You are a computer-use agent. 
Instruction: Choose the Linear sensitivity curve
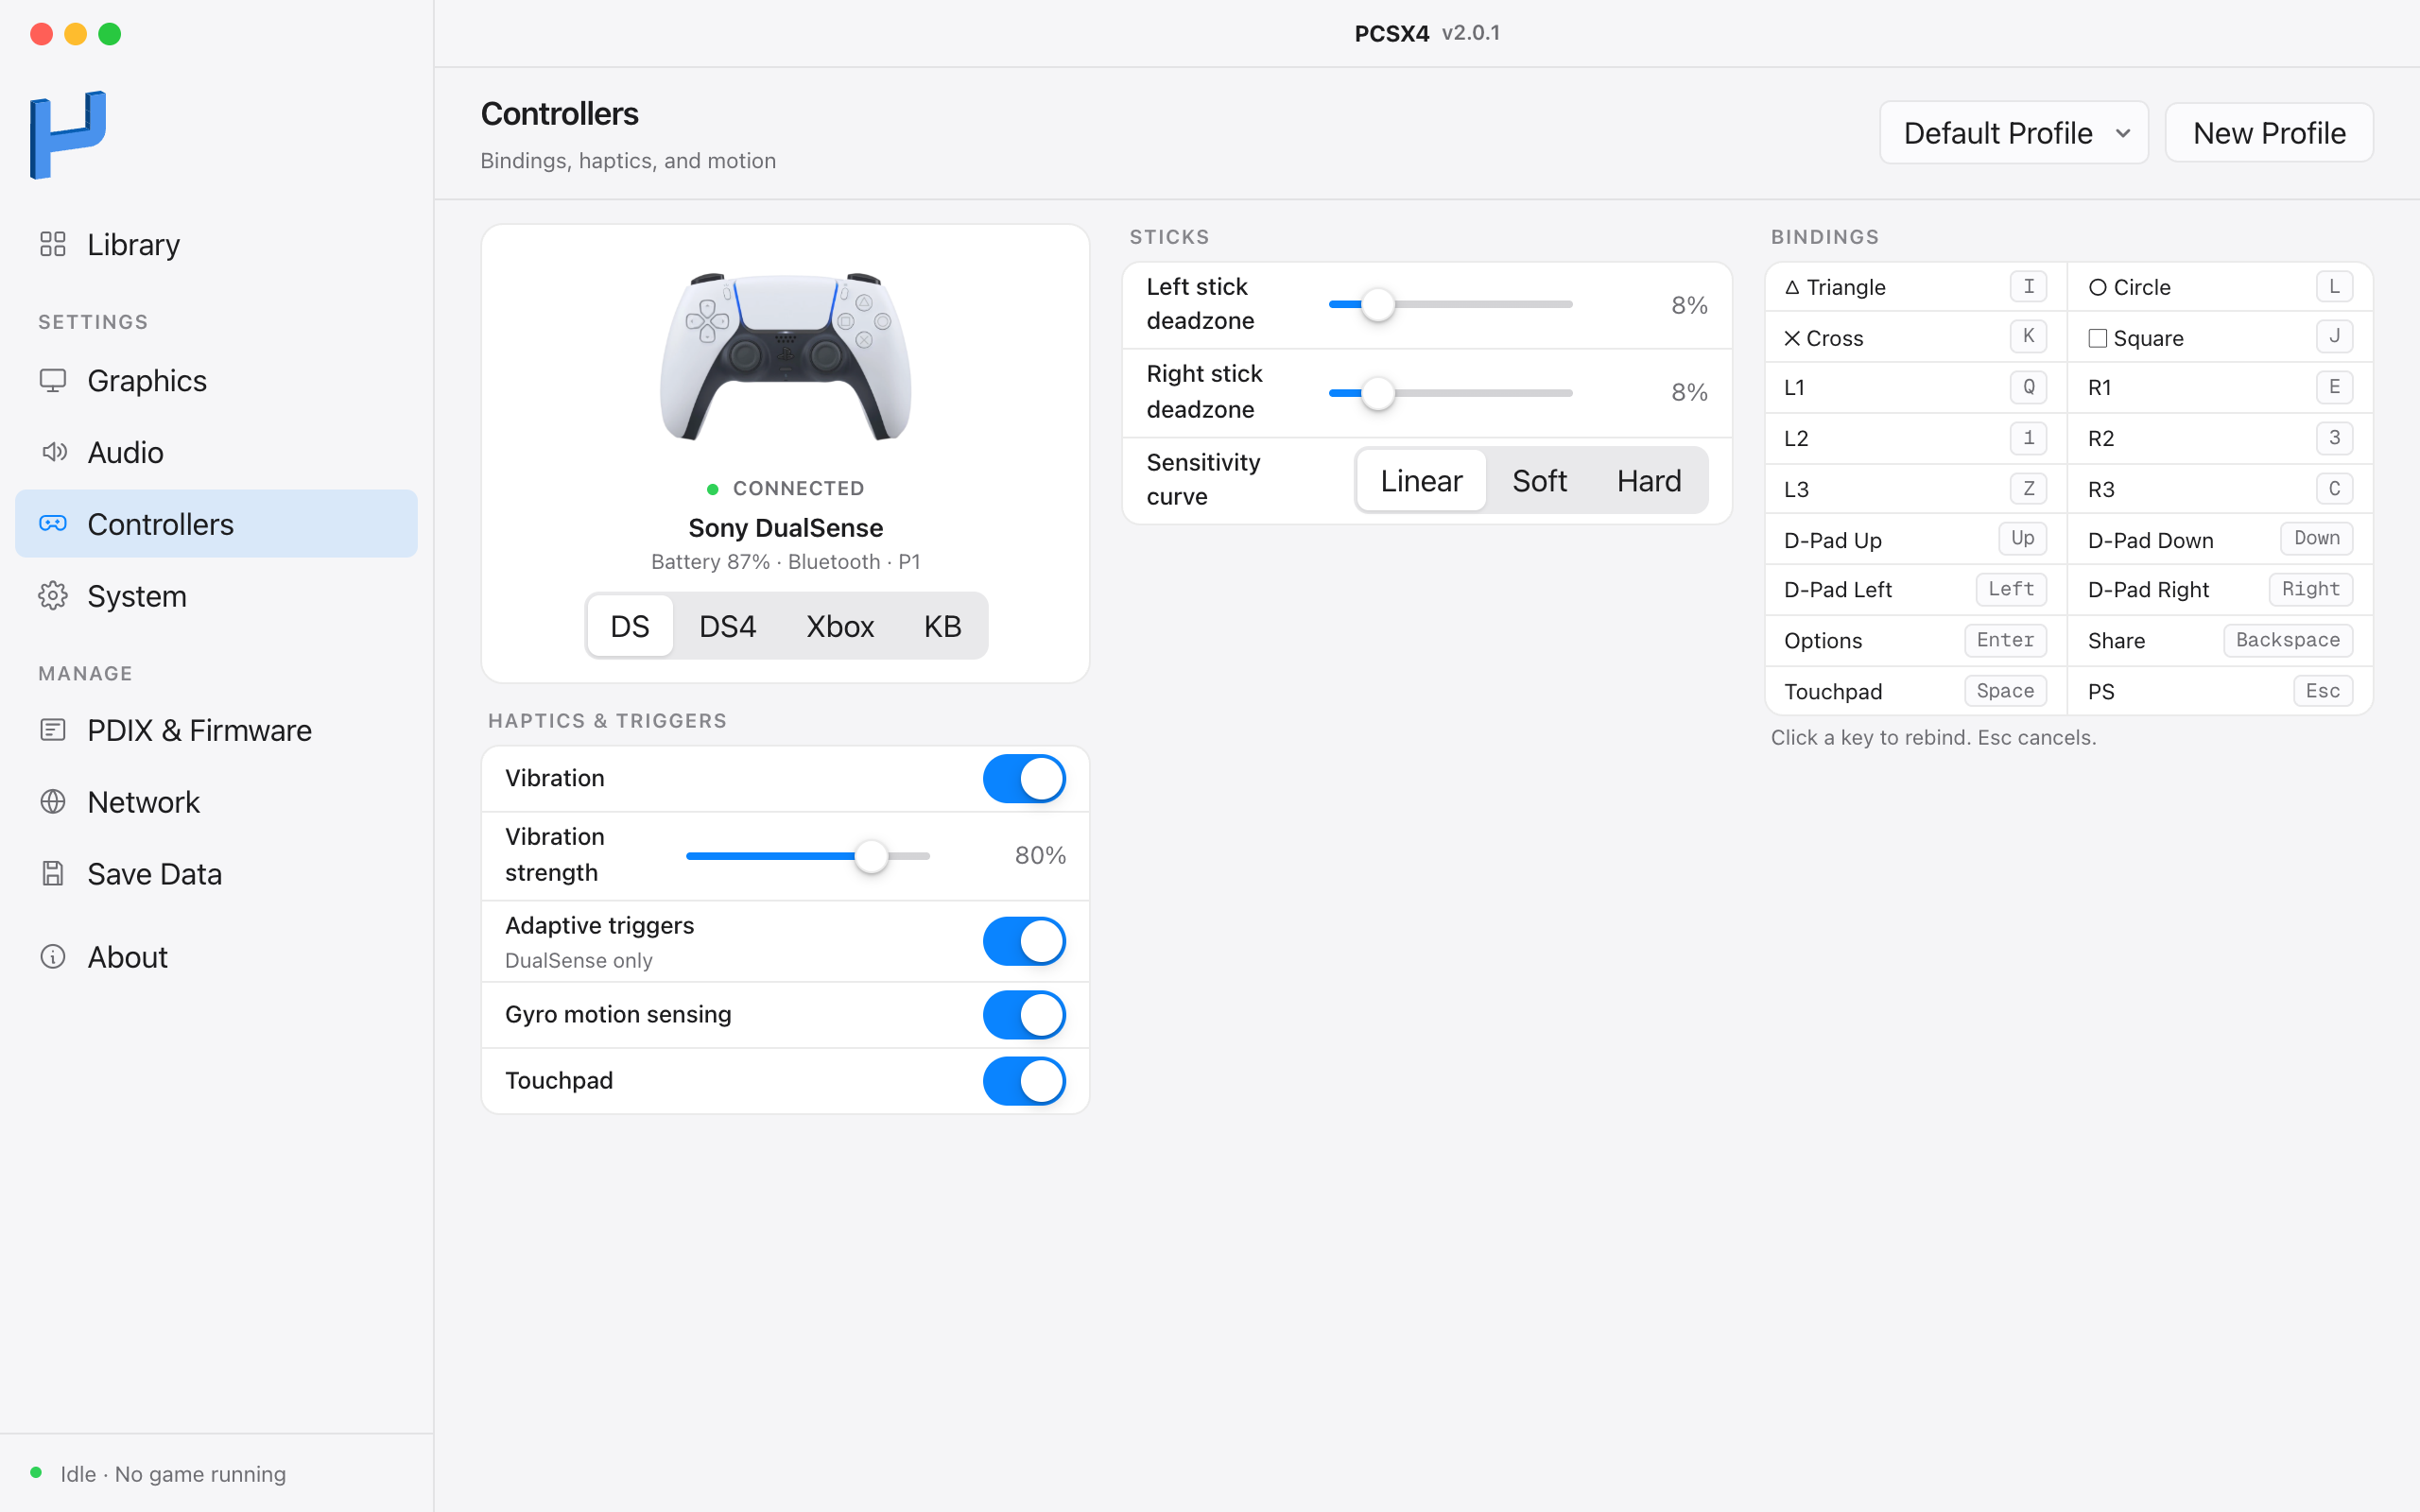(1421, 481)
